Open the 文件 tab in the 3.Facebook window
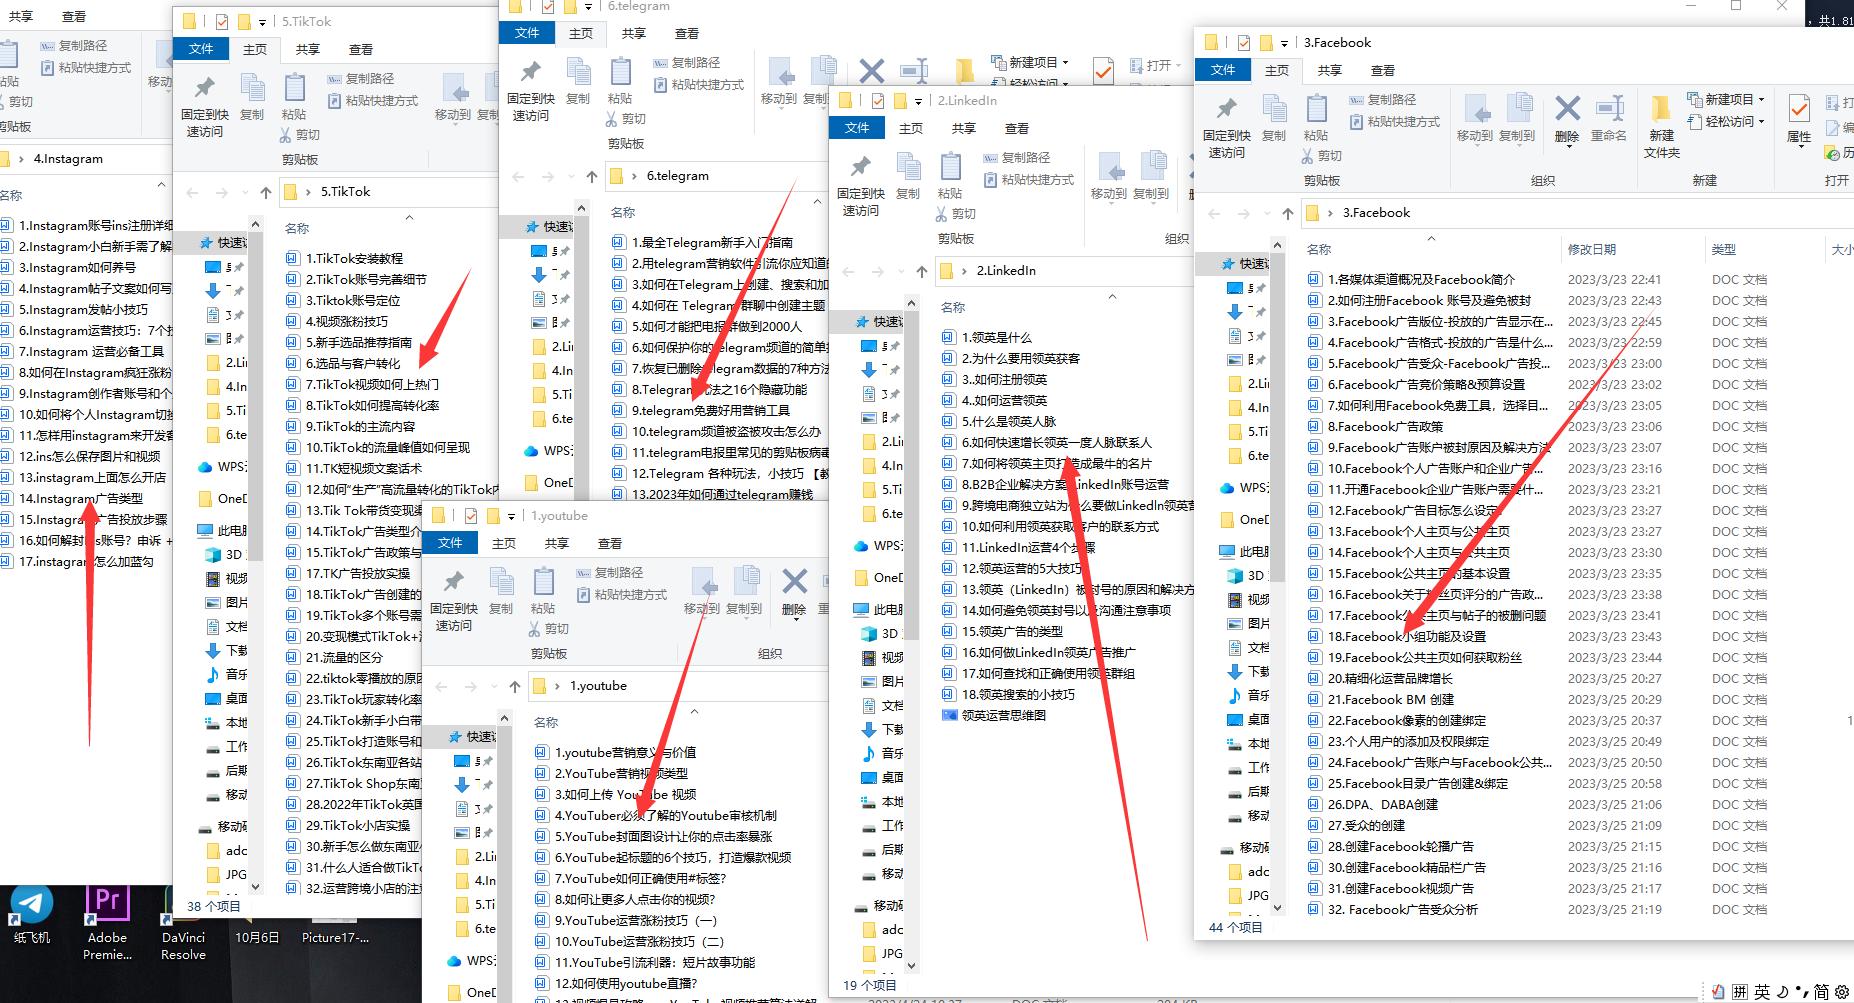Viewport: 1854px width, 1003px height. pyautogui.click(x=1223, y=70)
